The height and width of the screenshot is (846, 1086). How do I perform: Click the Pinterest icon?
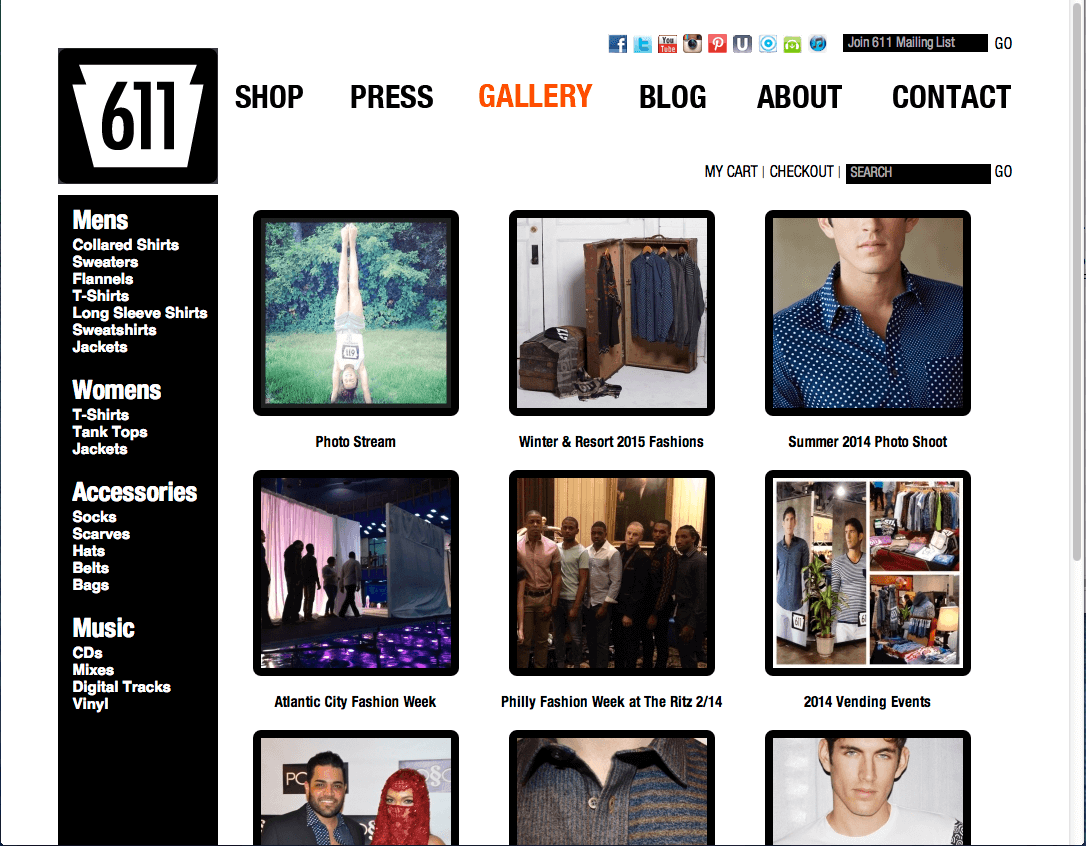[718, 44]
